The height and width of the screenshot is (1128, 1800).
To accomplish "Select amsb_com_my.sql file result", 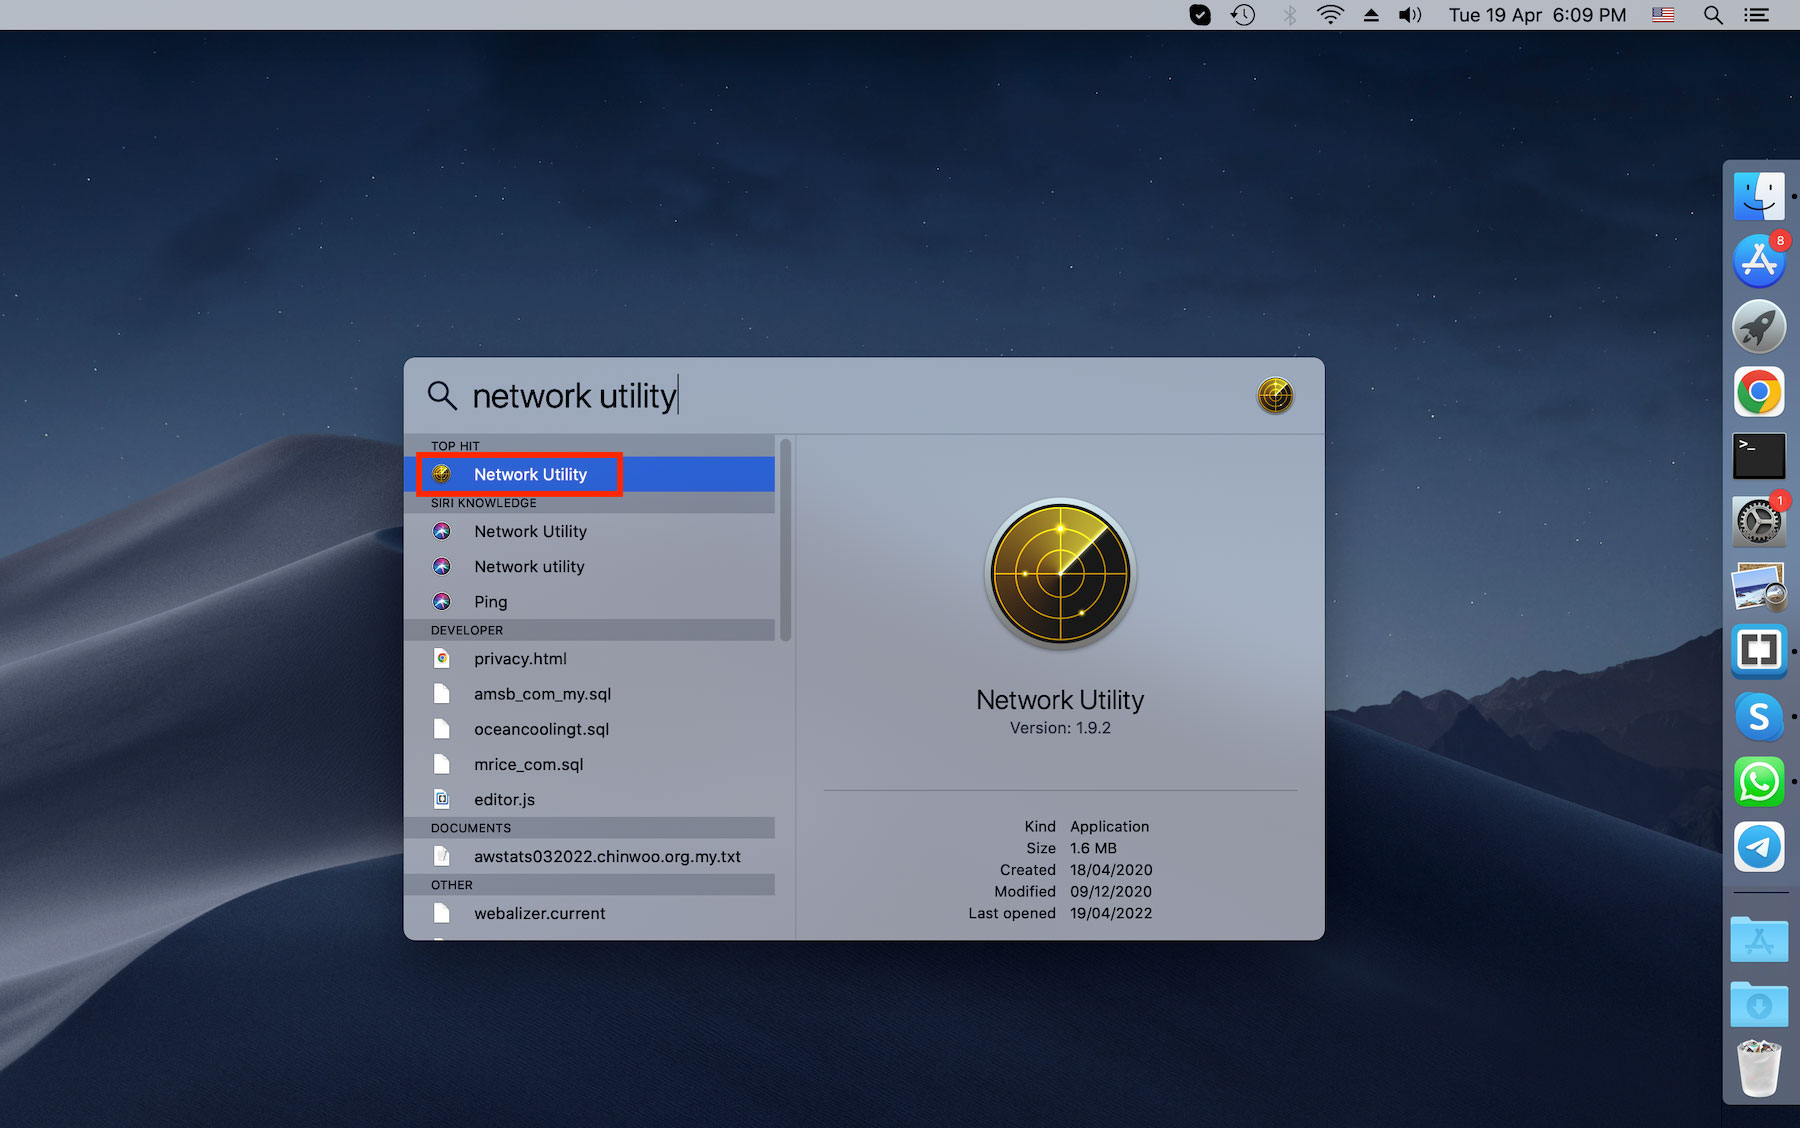I will point(542,694).
